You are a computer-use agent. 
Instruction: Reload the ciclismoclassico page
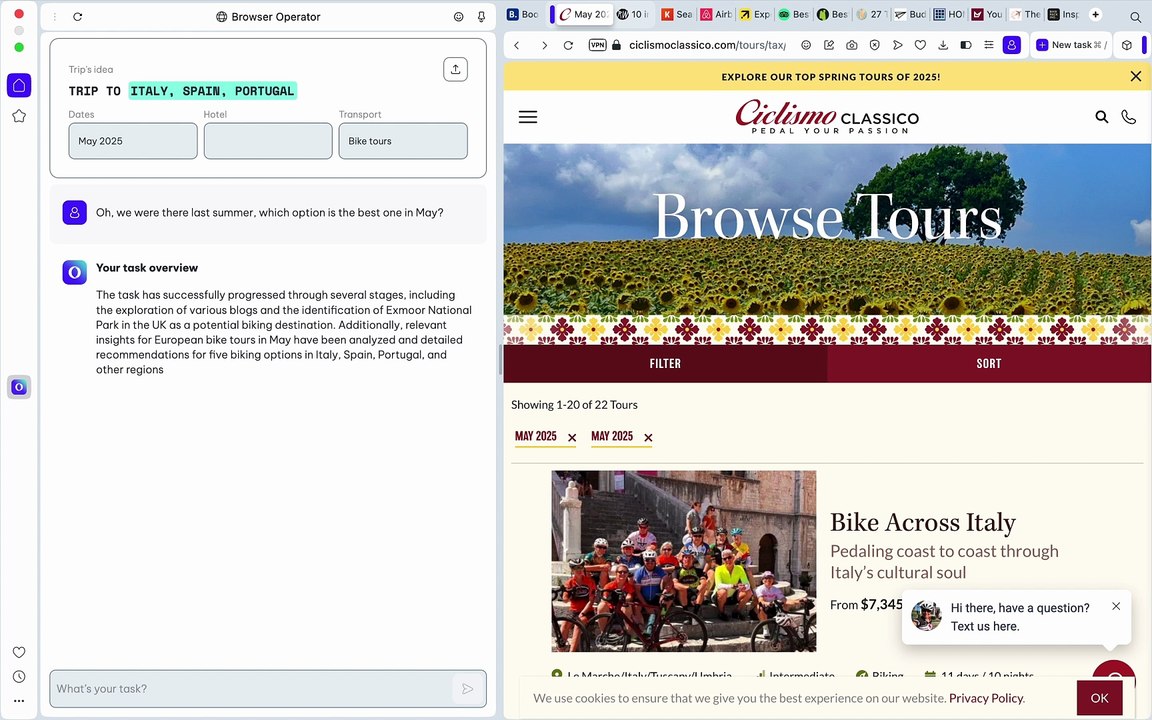click(x=568, y=45)
